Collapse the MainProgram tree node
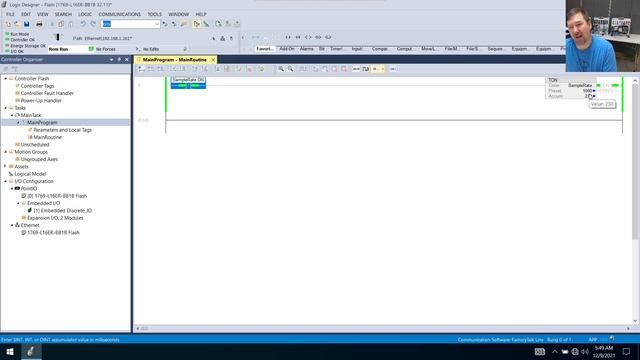The image size is (640, 360). point(18,122)
